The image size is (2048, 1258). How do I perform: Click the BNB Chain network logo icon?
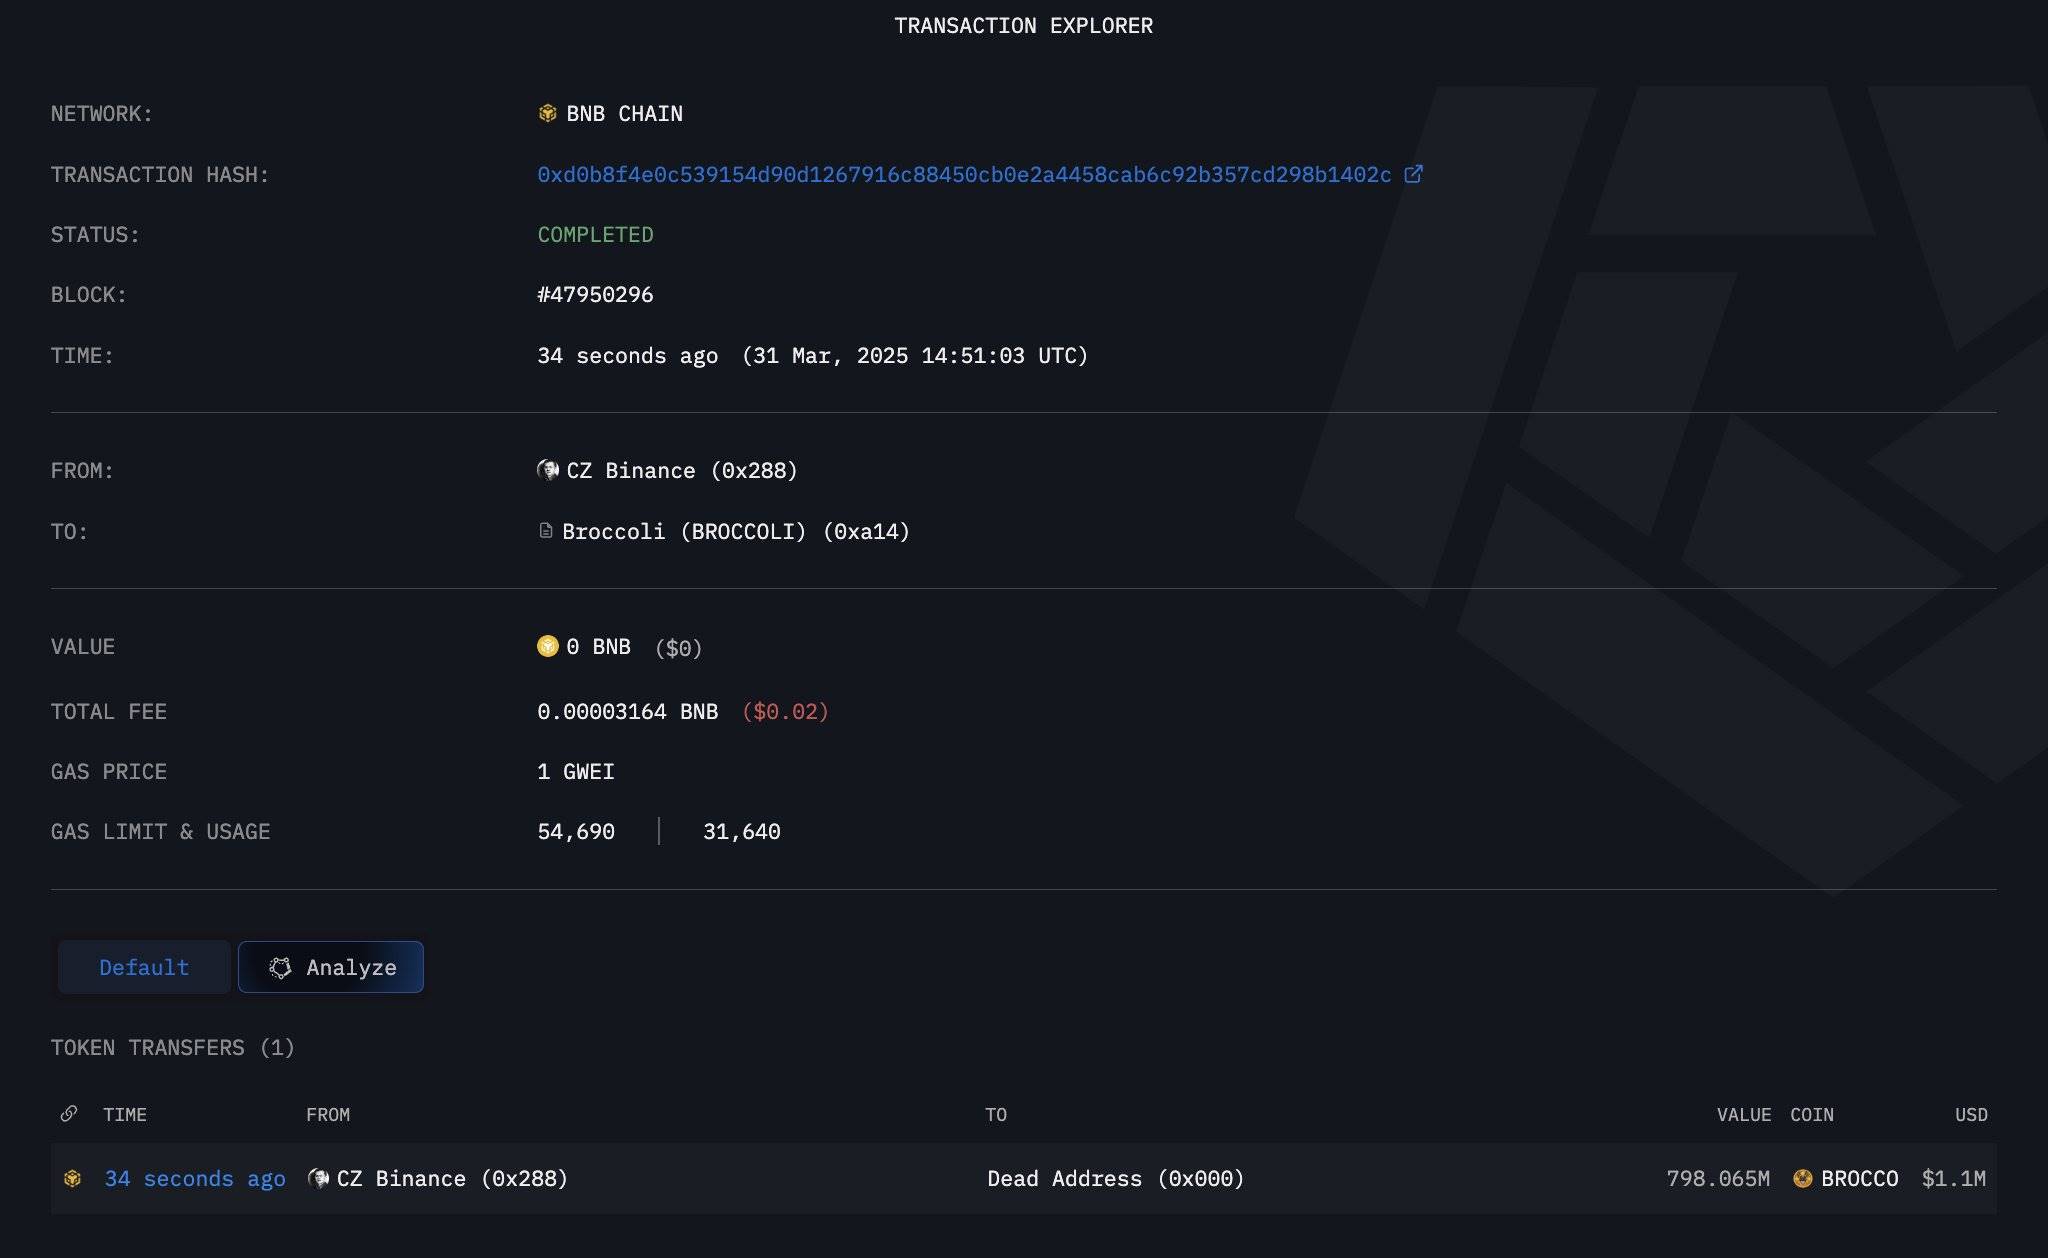547,113
